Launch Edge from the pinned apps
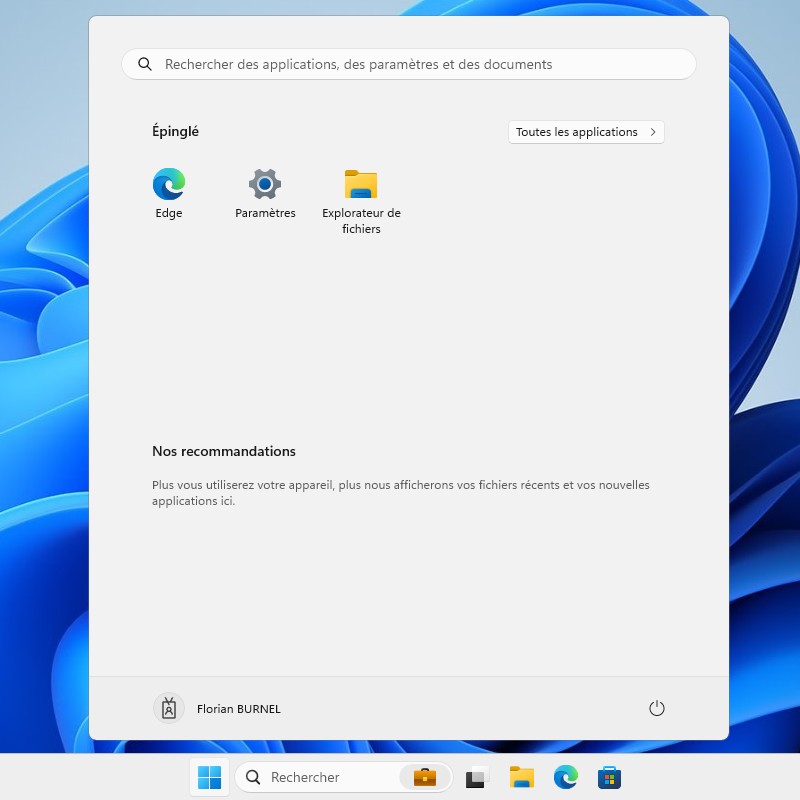 click(x=168, y=186)
